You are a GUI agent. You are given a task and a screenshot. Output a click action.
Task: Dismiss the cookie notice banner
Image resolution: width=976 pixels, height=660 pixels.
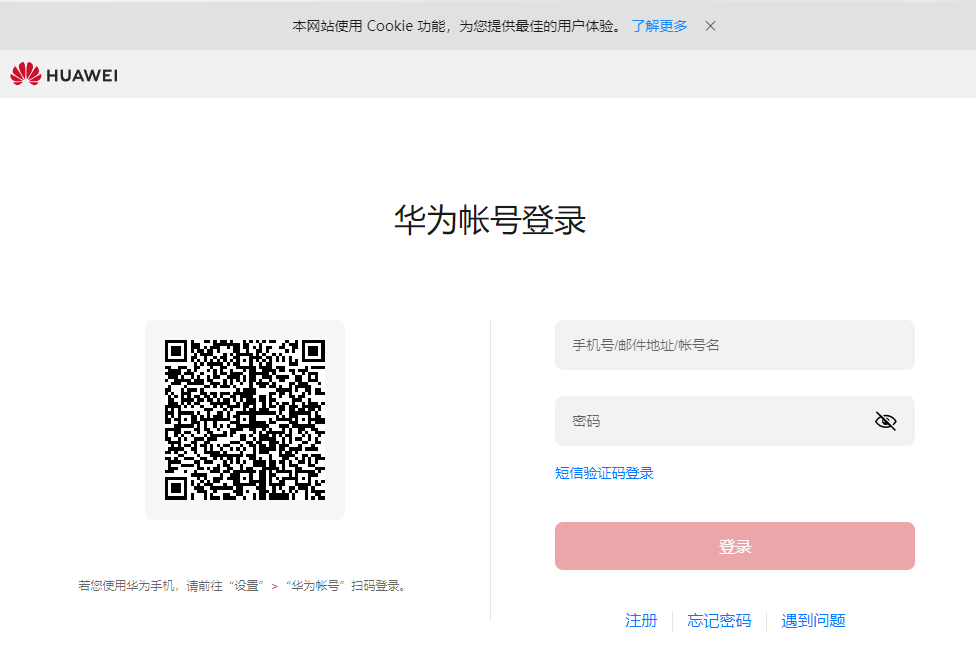coord(710,26)
